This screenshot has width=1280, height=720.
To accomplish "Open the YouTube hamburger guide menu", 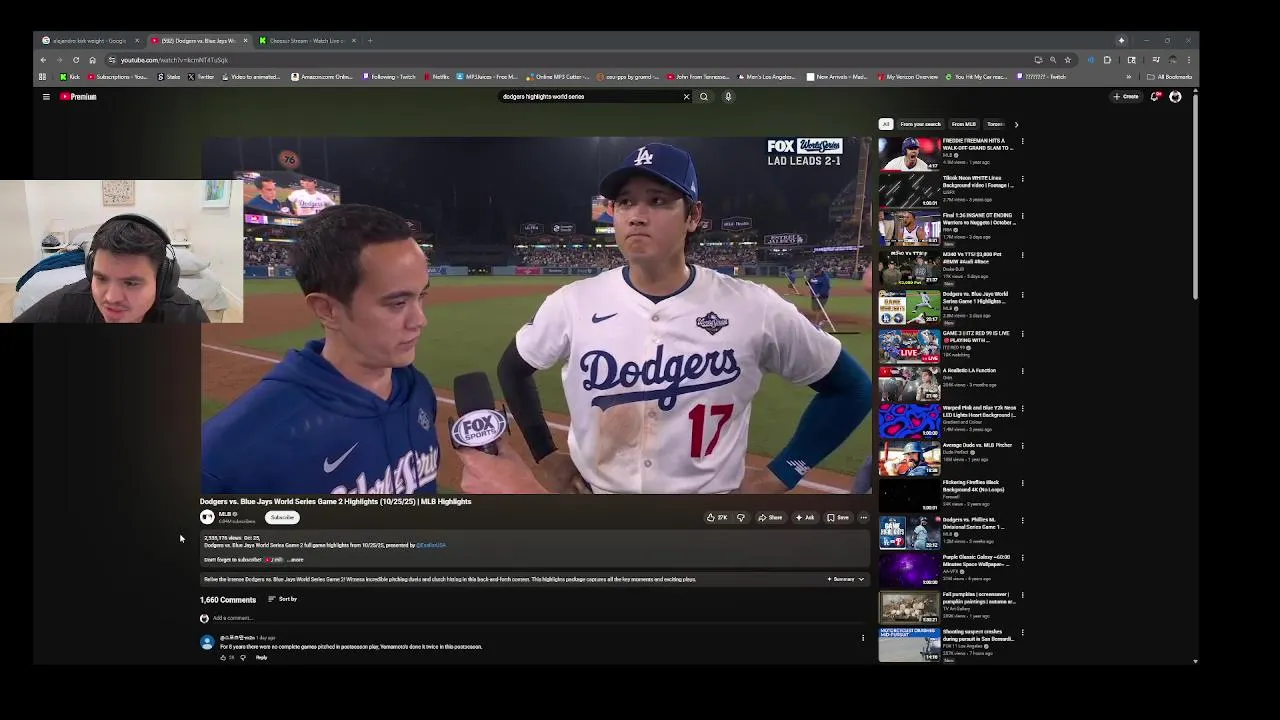I will [46, 97].
